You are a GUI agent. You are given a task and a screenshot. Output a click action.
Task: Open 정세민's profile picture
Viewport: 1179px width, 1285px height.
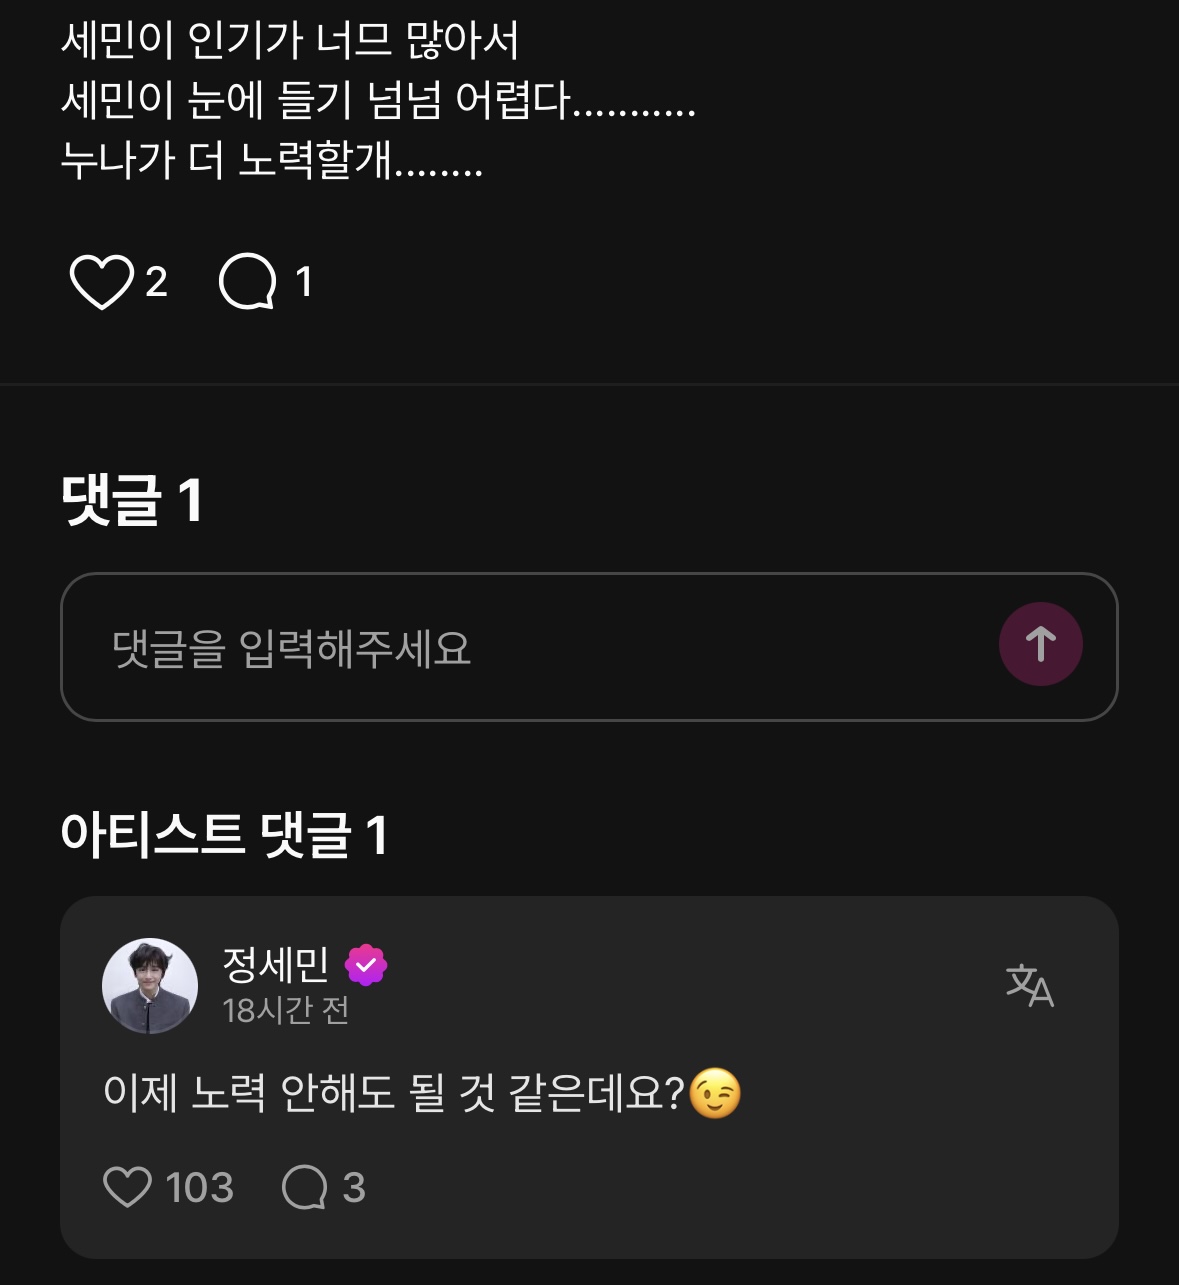(150, 985)
